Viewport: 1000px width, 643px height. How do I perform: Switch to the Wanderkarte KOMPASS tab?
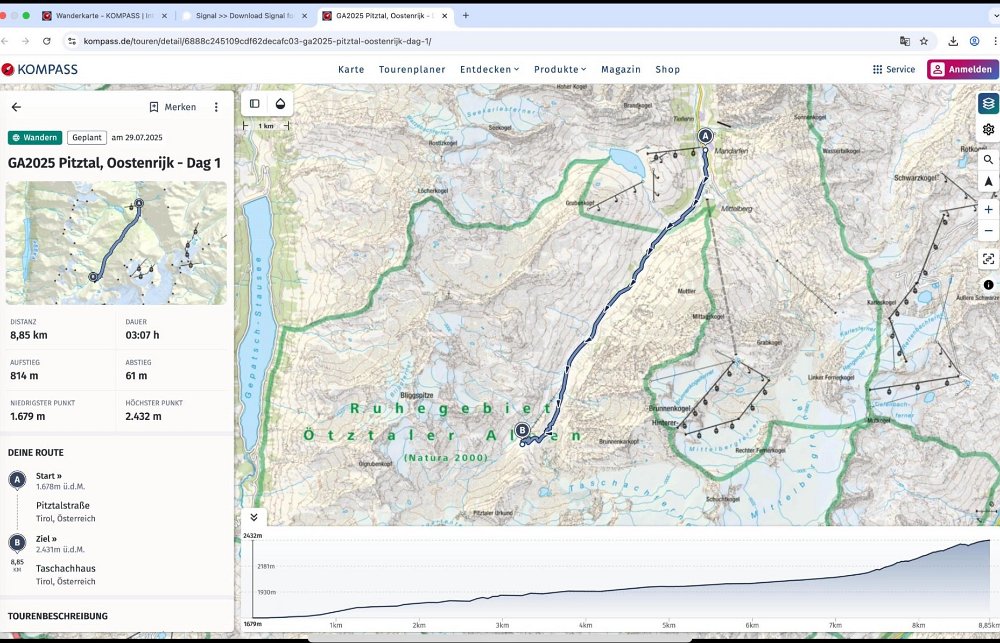[105, 16]
